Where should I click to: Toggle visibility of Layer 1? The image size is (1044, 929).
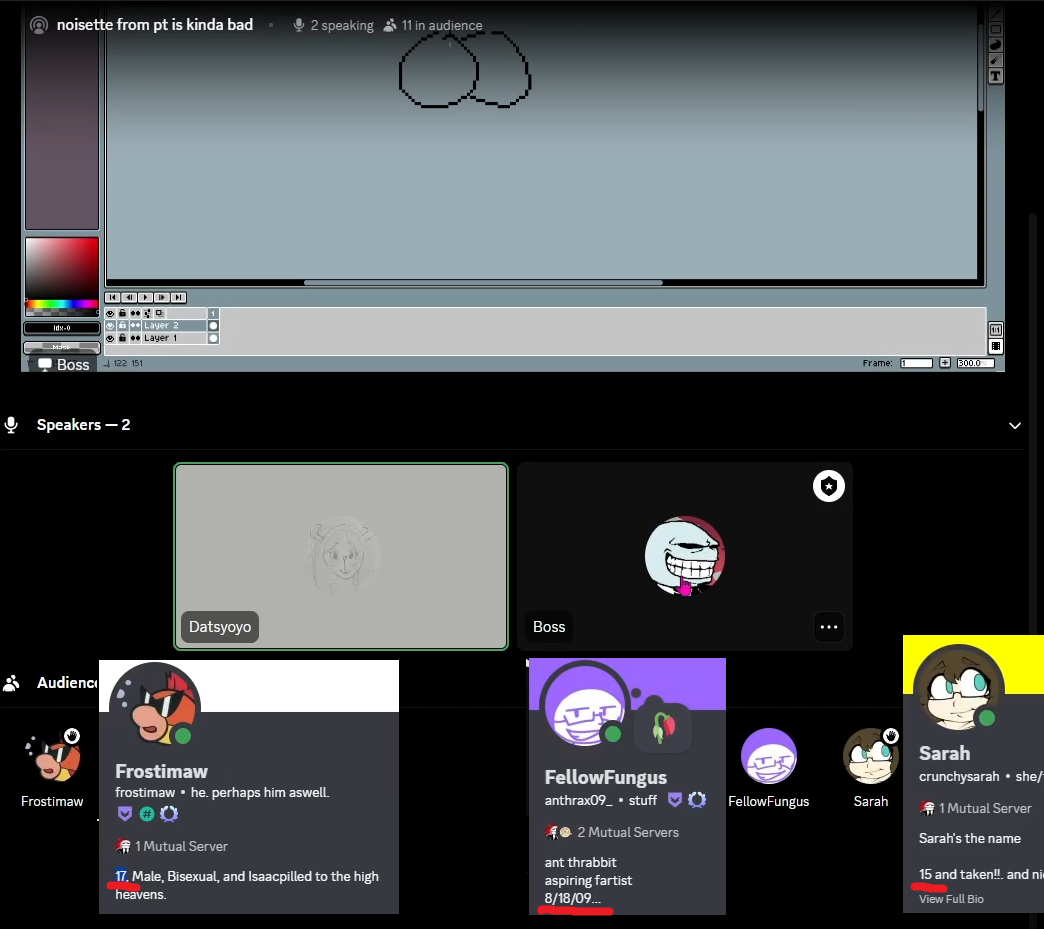point(111,338)
